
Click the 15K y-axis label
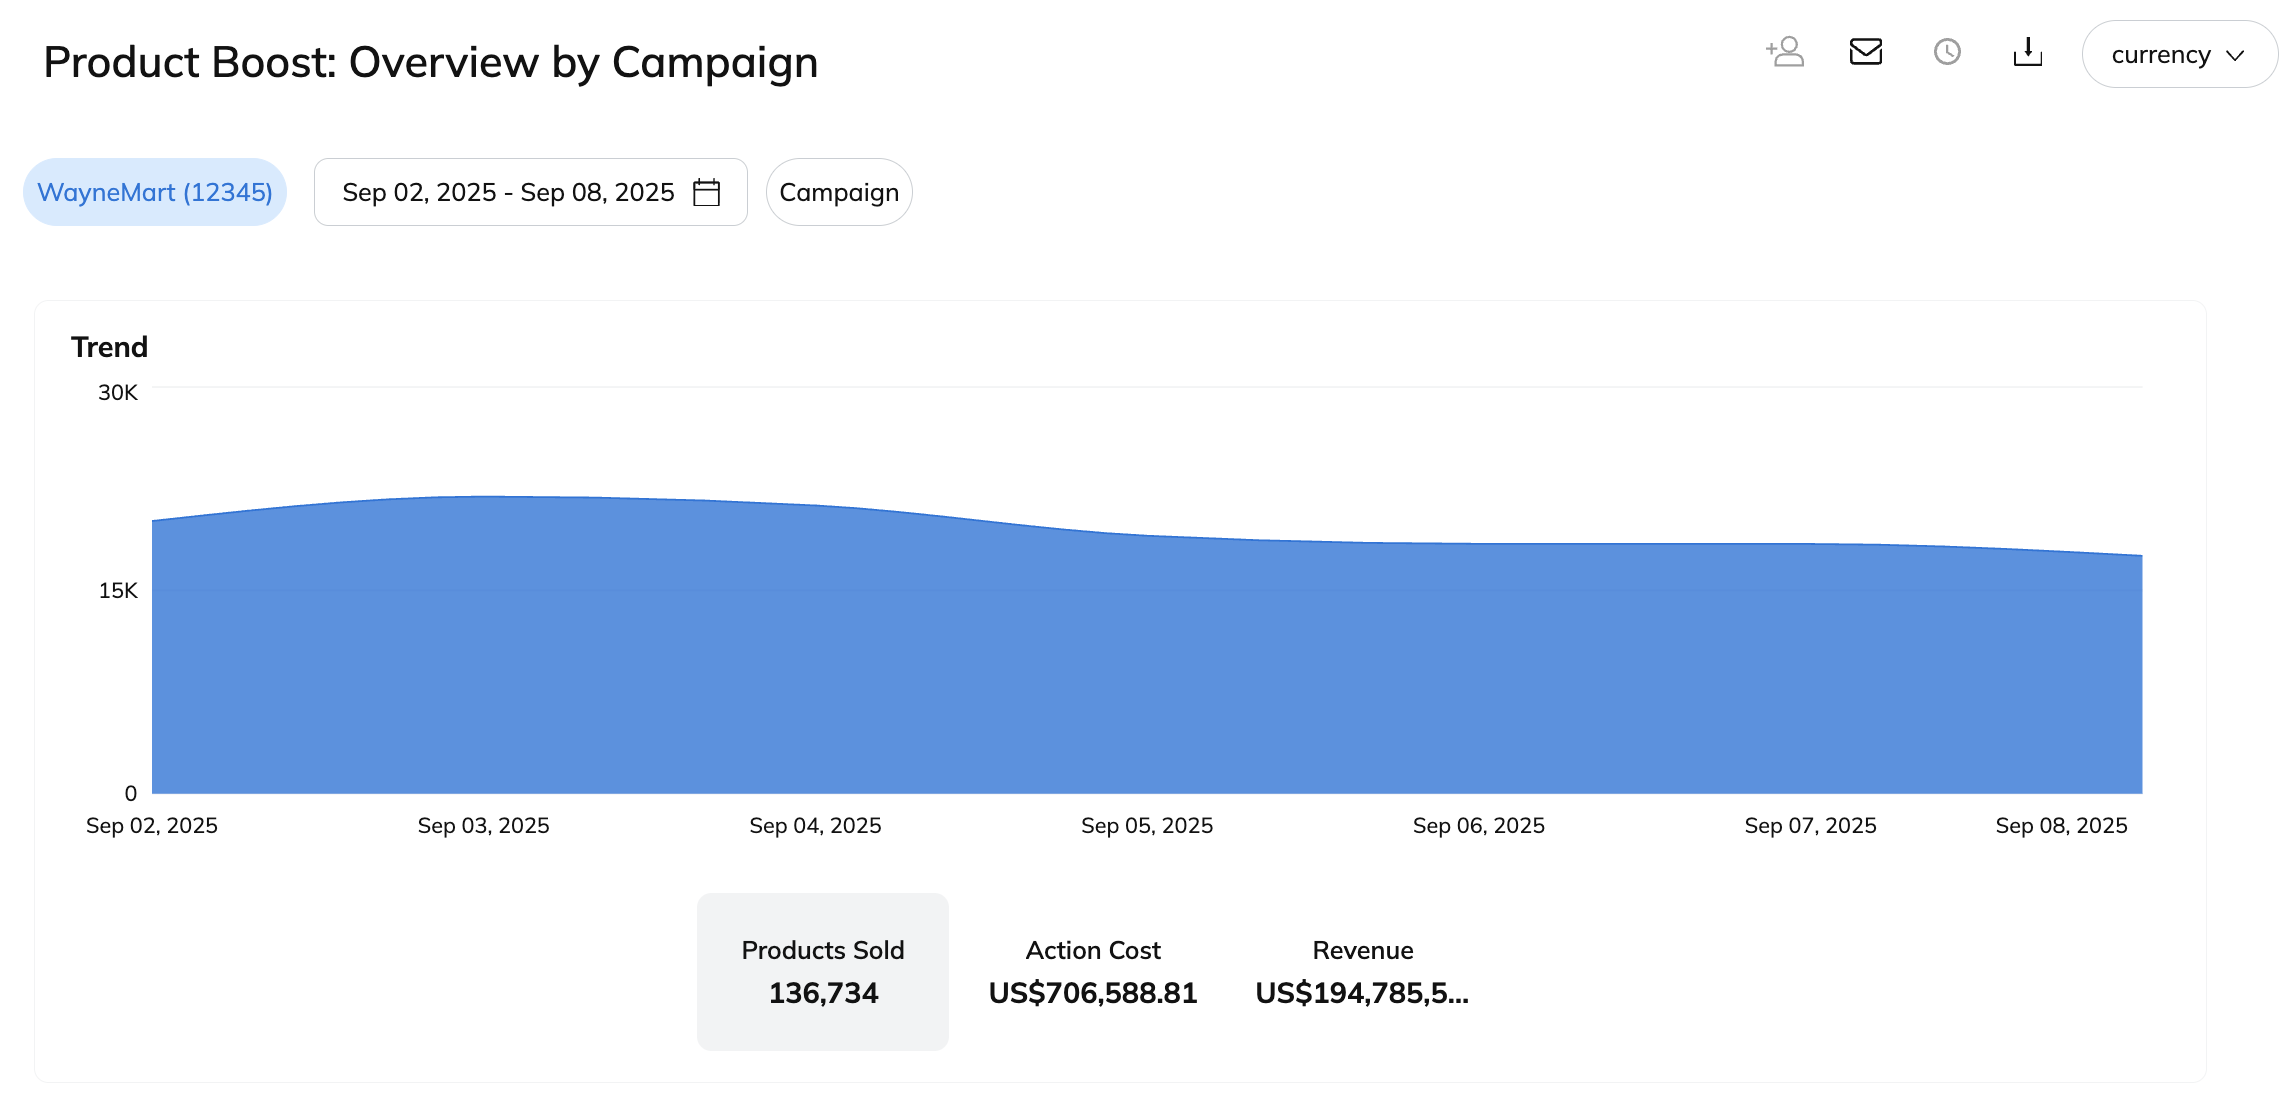118,590
